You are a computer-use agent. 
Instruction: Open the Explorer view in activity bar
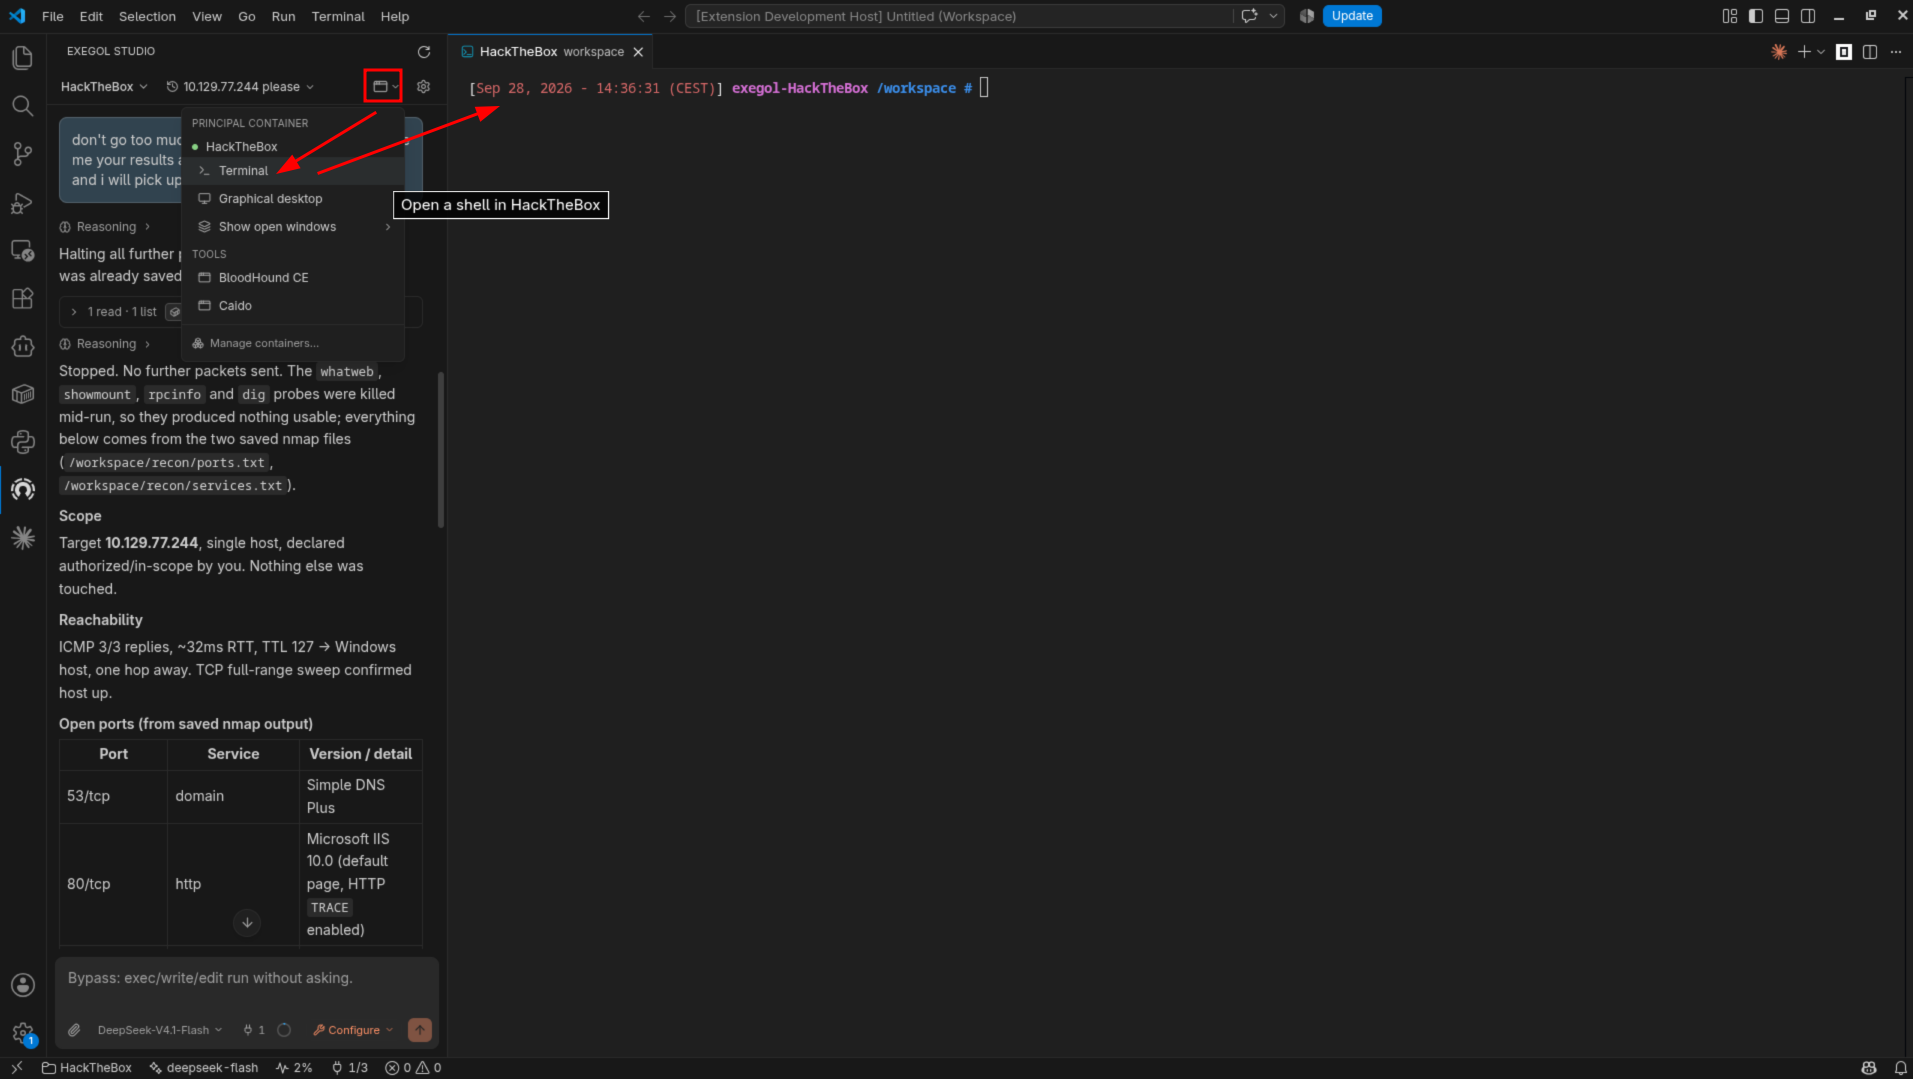click(x=22, y=58)
